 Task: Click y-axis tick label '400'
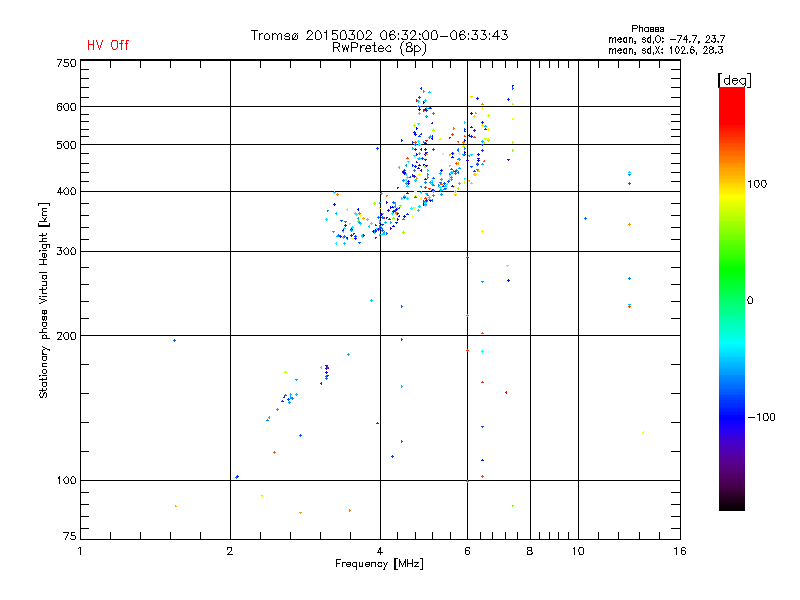pyautogui.click(x=66, y=192)
